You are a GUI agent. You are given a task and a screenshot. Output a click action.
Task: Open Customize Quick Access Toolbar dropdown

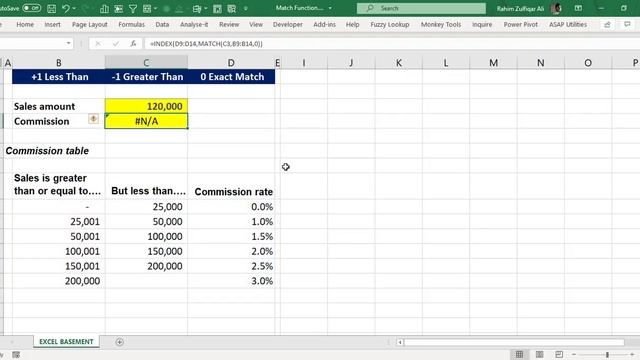[x=246, y=9]
